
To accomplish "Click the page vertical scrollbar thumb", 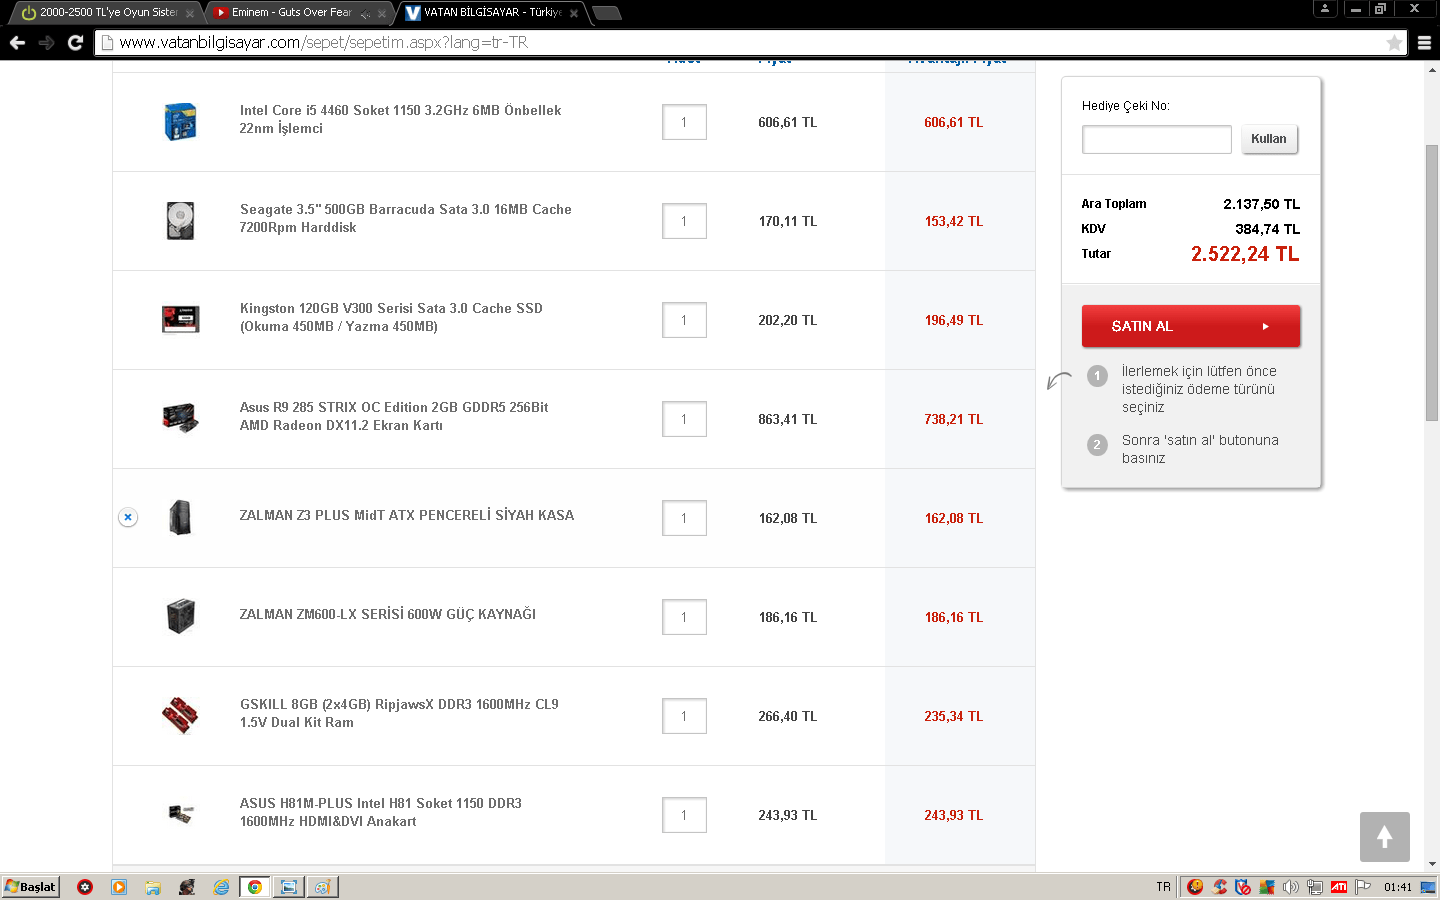I will tap(1432, 283).
